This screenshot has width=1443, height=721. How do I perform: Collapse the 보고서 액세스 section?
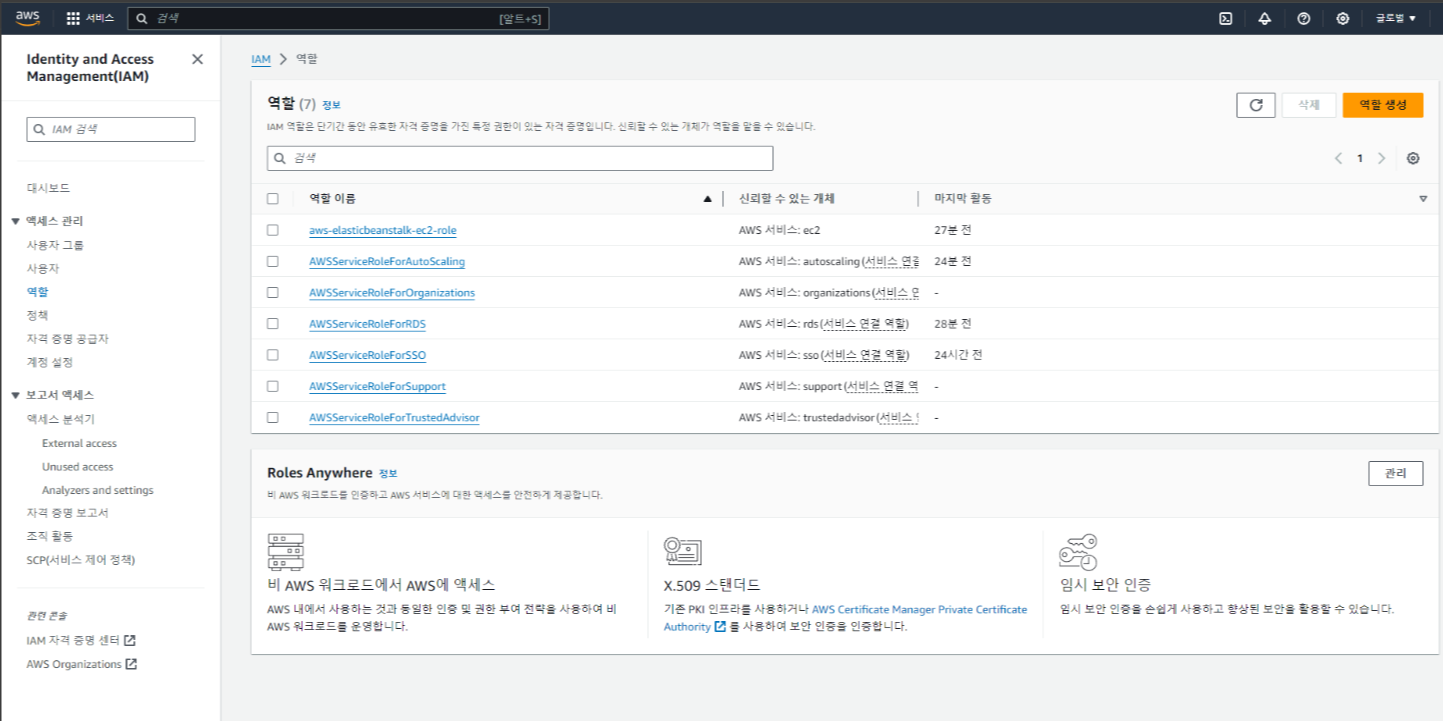pyautogui.click(x=16, y=395)
